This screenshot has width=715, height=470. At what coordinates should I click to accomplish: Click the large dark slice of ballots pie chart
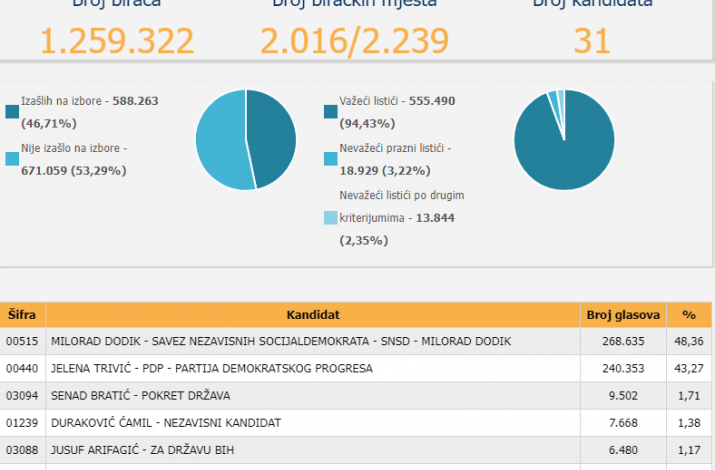[563, 145]
